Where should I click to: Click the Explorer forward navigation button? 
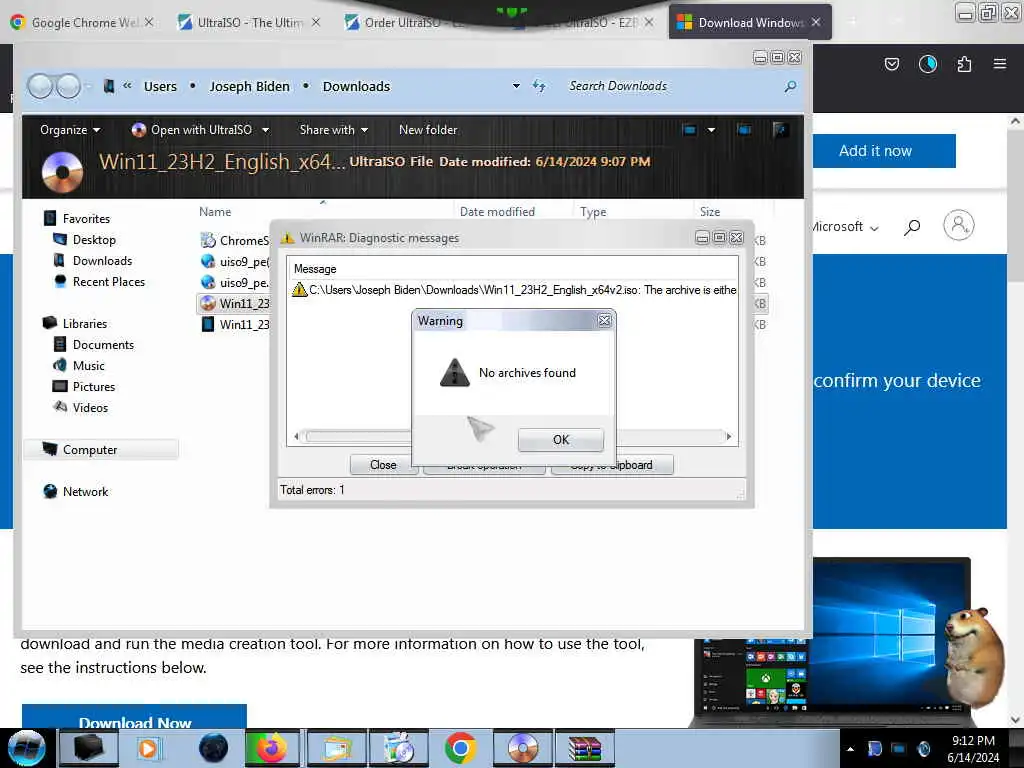(68, 86)
